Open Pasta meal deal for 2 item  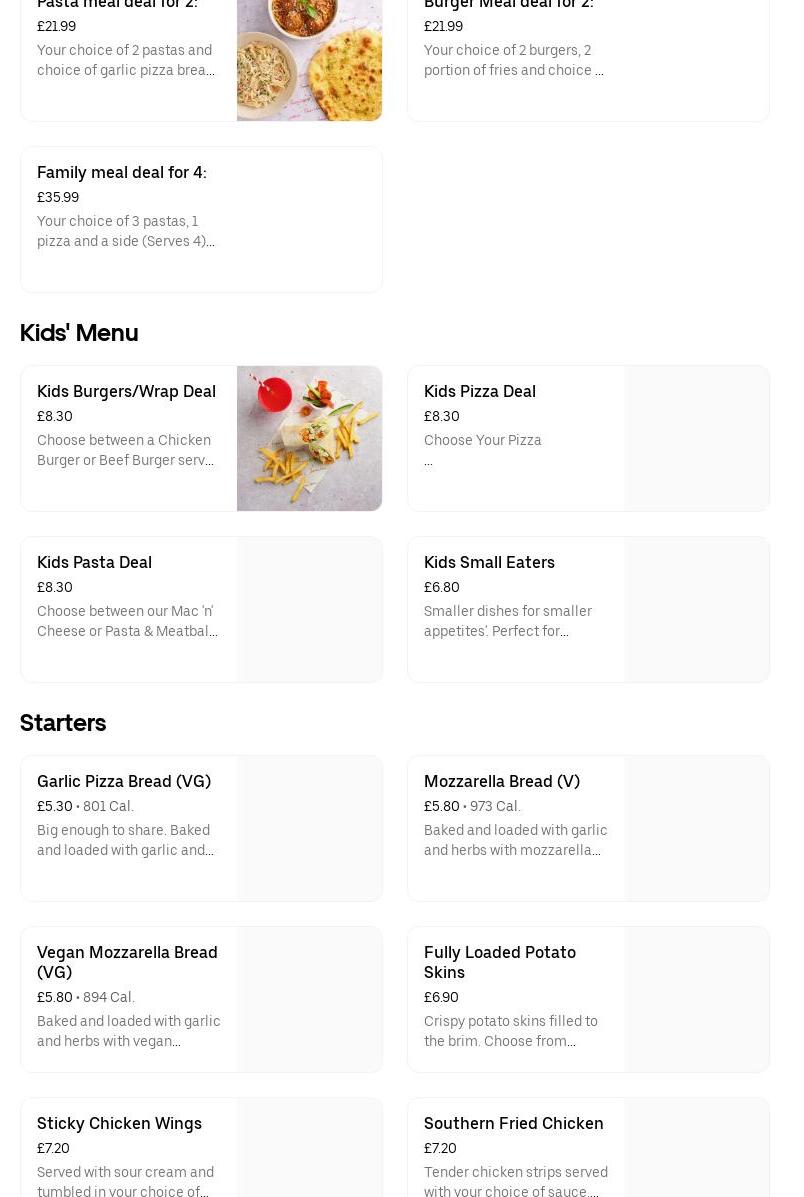pyautogui.click(x=127, y=40)
